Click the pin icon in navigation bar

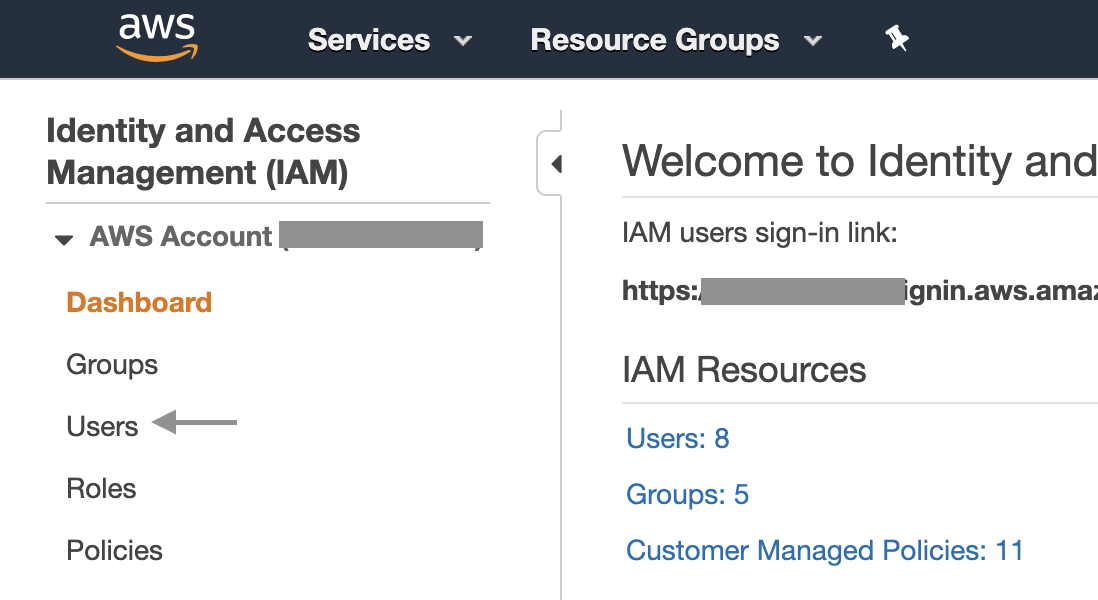coord(897,38)
